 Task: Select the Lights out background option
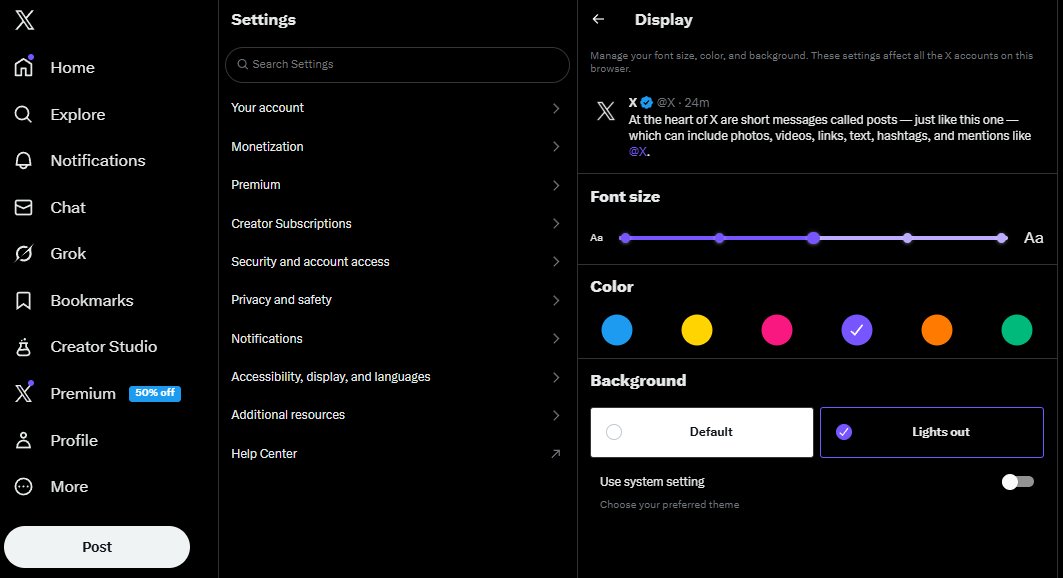click(931, 432)
